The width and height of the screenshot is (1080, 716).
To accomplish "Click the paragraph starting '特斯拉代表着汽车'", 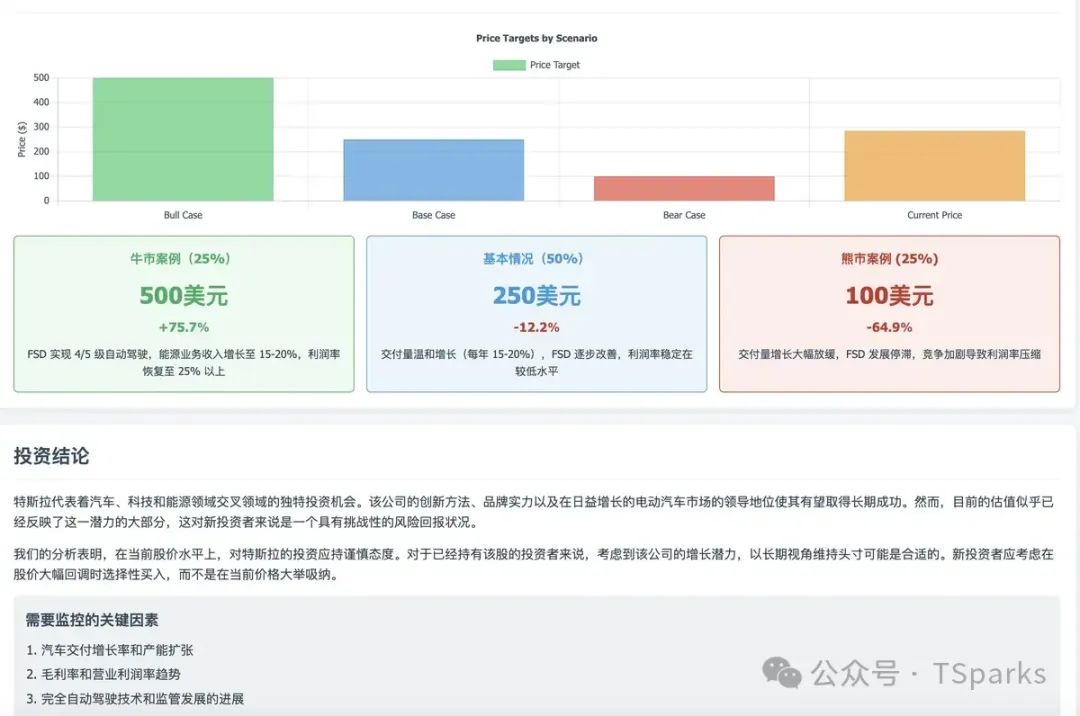I will pyautogui.click(x=534, y=512).
